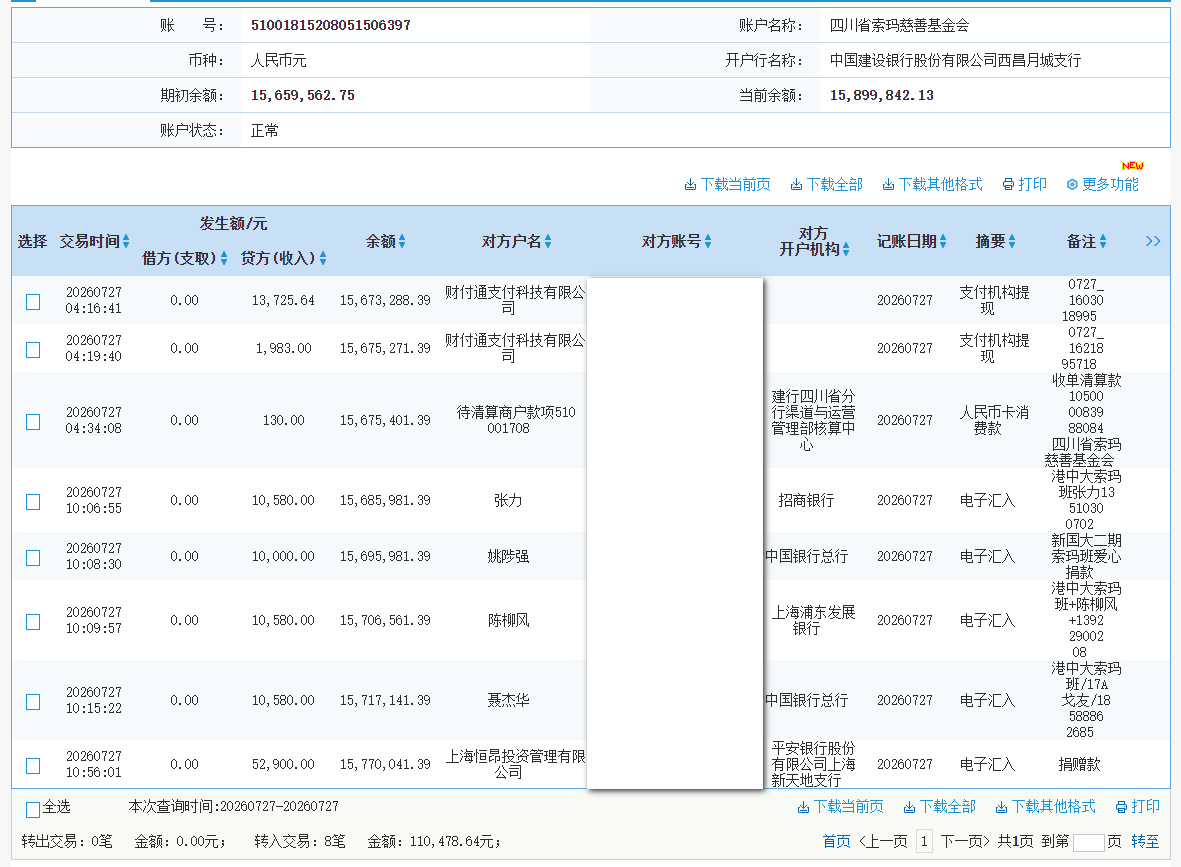Select row with time 04:19:40
Image resolution: width=1181 pixels, height=867 pixels.
point(33,350)
